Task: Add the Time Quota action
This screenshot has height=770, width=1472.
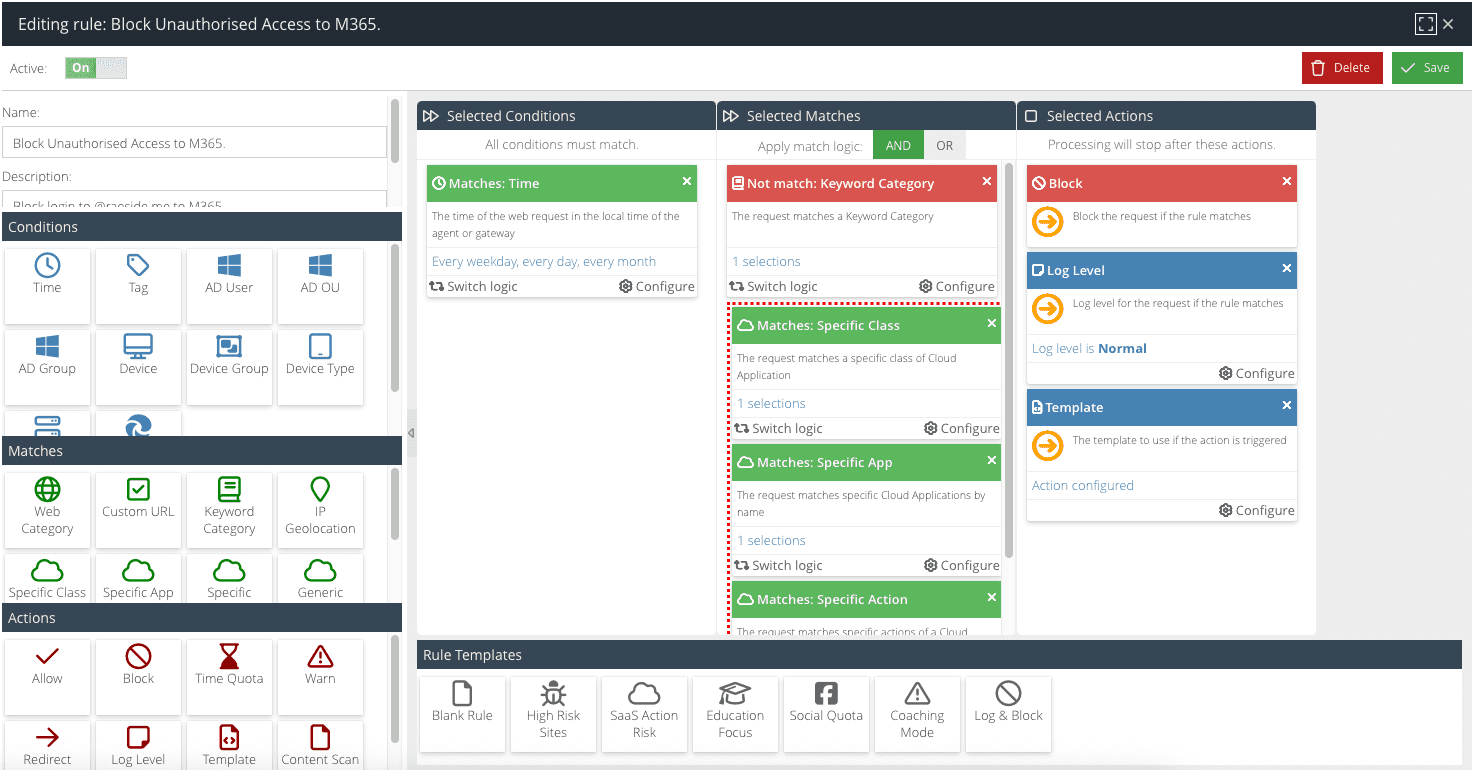Action: [229, 665]
